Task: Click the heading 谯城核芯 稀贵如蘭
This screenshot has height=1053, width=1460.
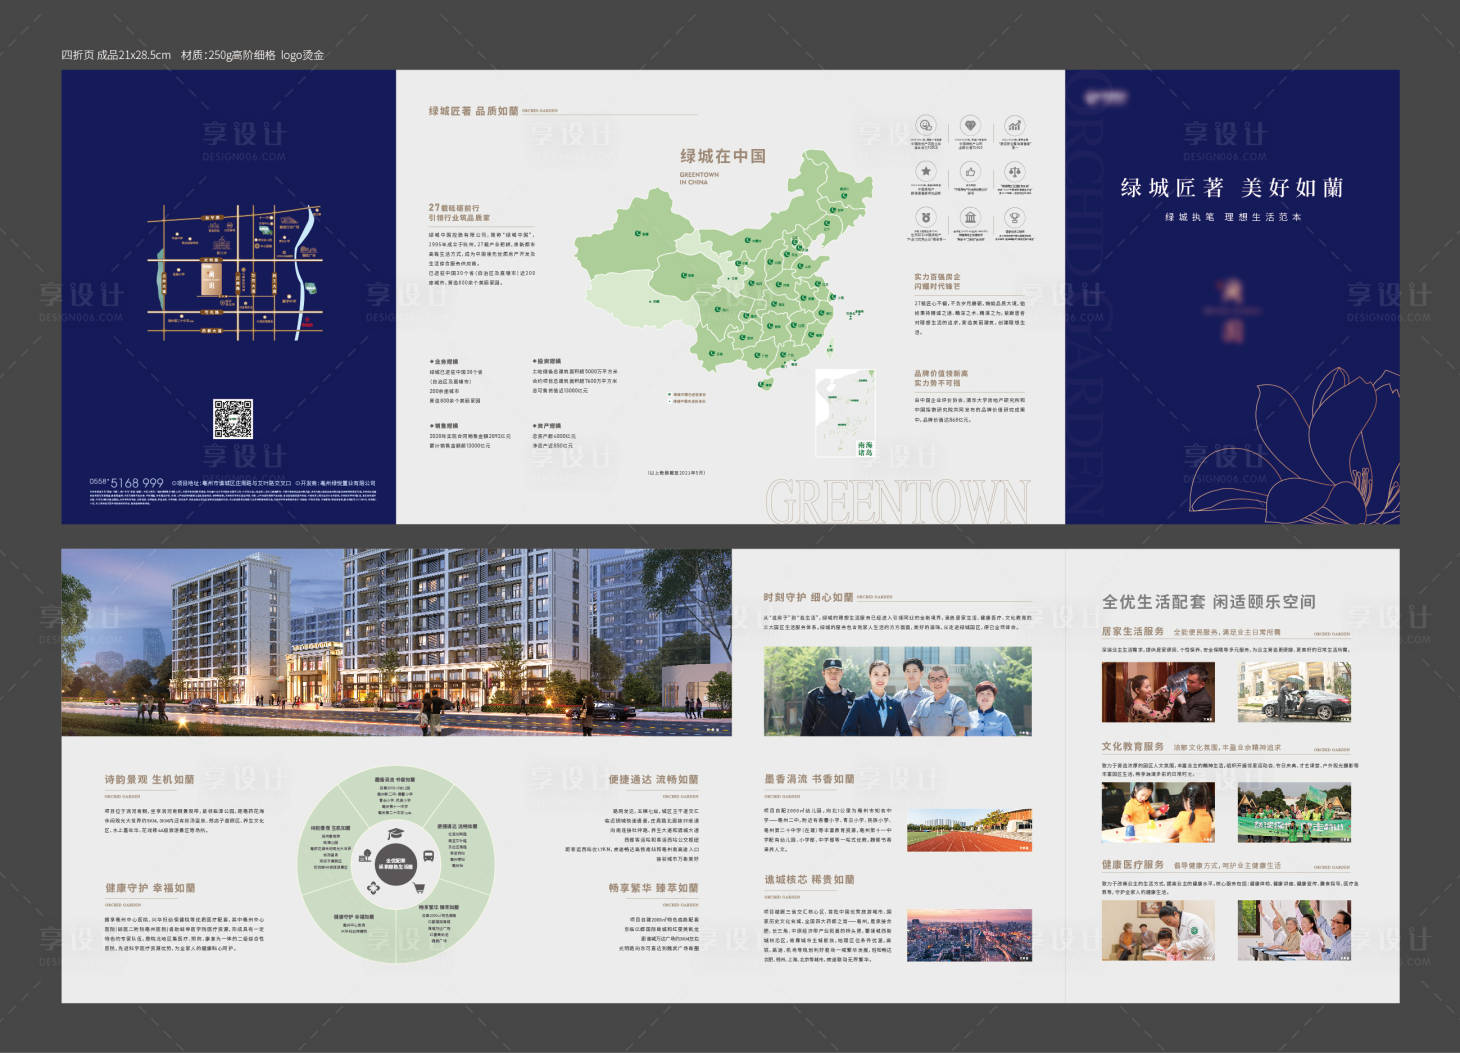Action: pos(809,880)
